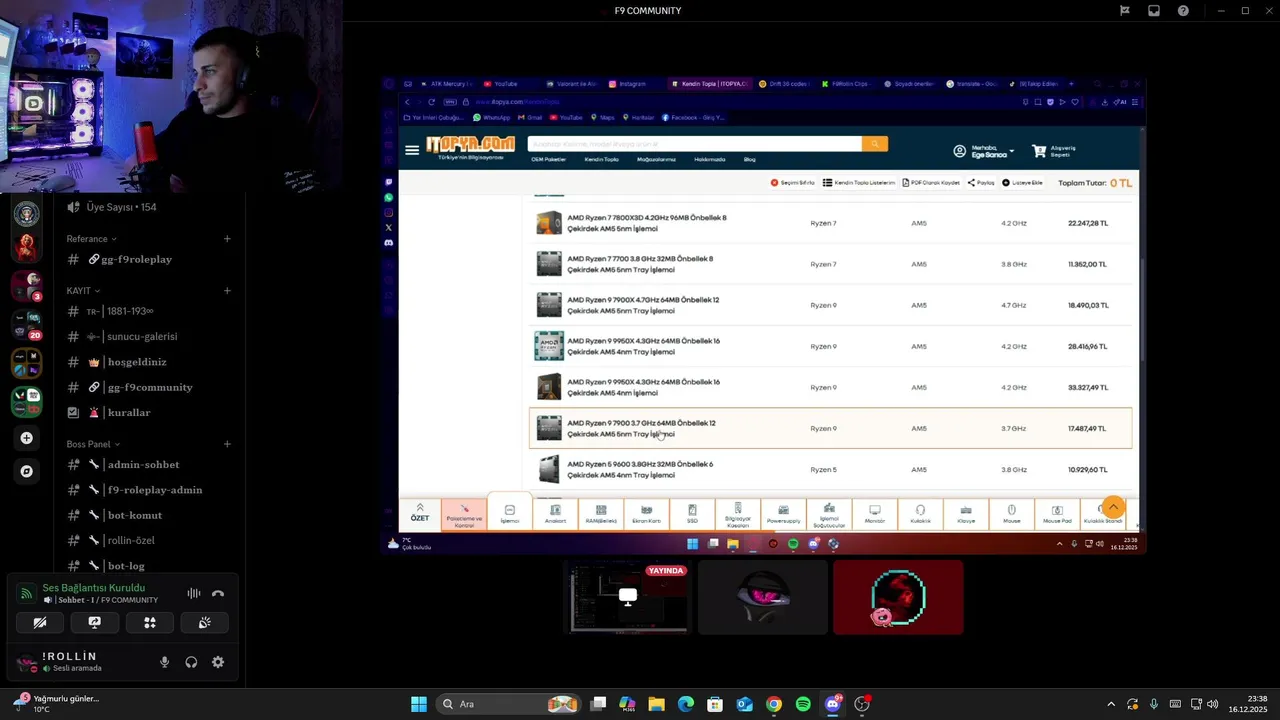Turn on camera in voice panel

(40, 622)
